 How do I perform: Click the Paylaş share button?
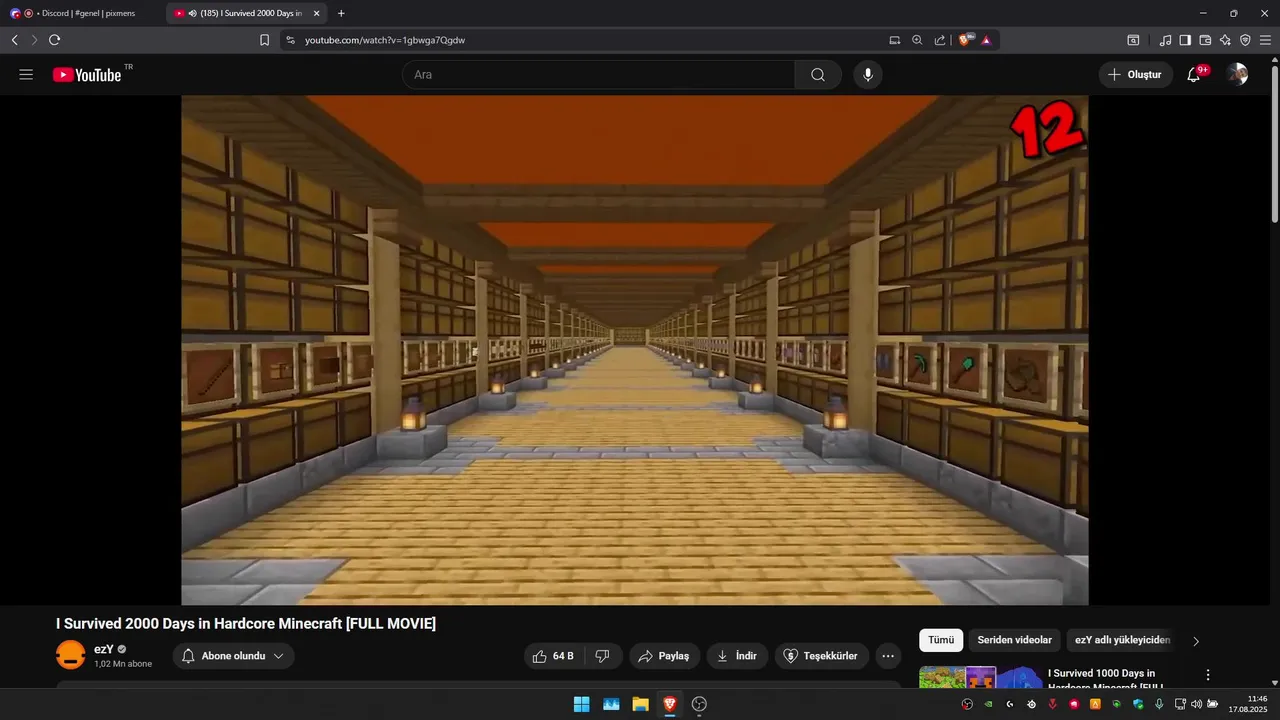(664, 656)
